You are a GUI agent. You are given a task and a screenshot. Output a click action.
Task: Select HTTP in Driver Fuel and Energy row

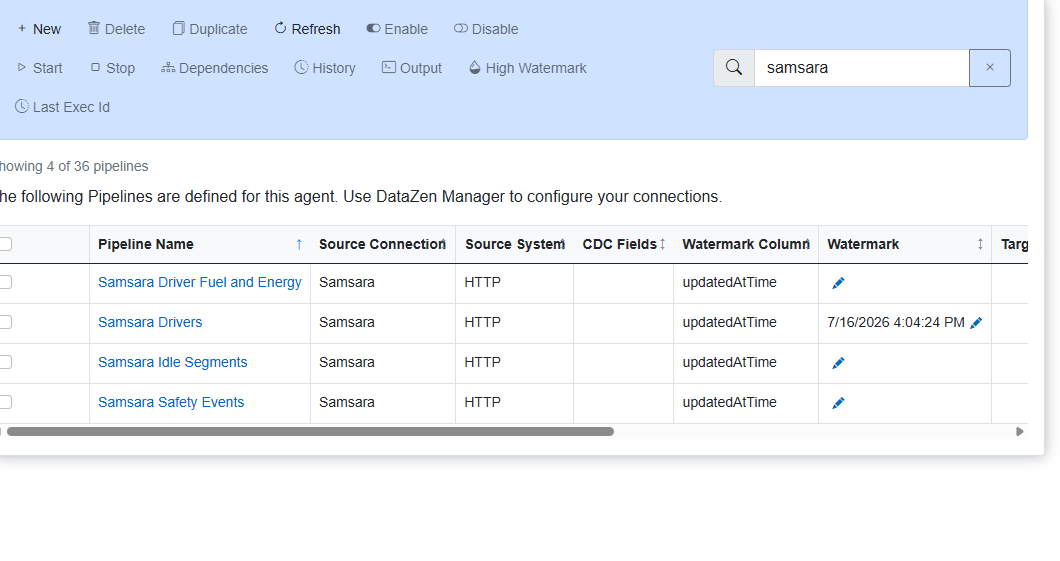(x=483, y=283)
